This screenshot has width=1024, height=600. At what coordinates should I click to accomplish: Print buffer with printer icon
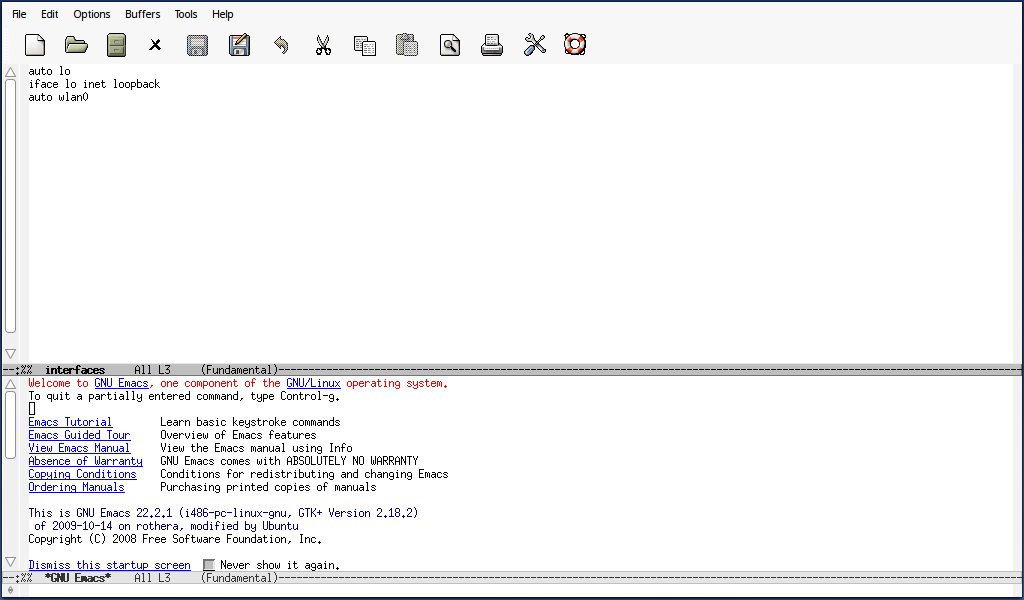[x=492, y=45]
